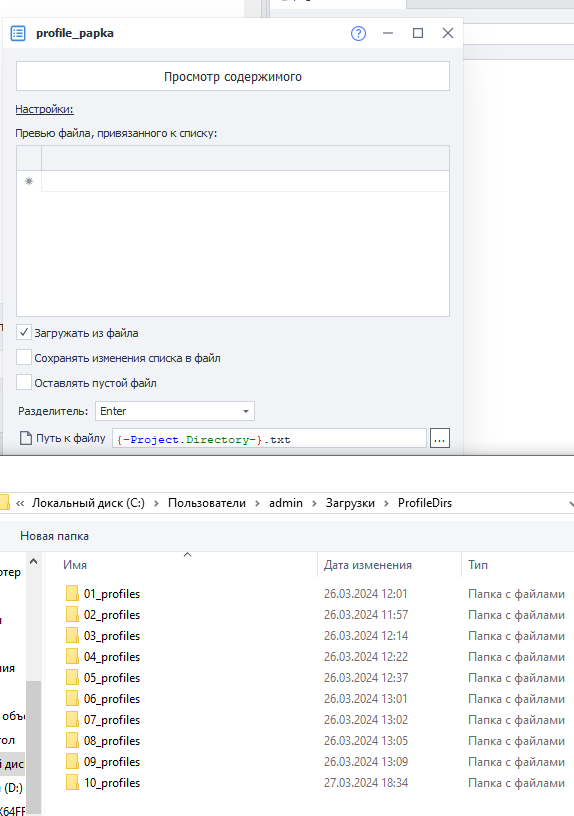Click folder icon in Explorer address bar
574x816 pixels.
tap(4, 503)
